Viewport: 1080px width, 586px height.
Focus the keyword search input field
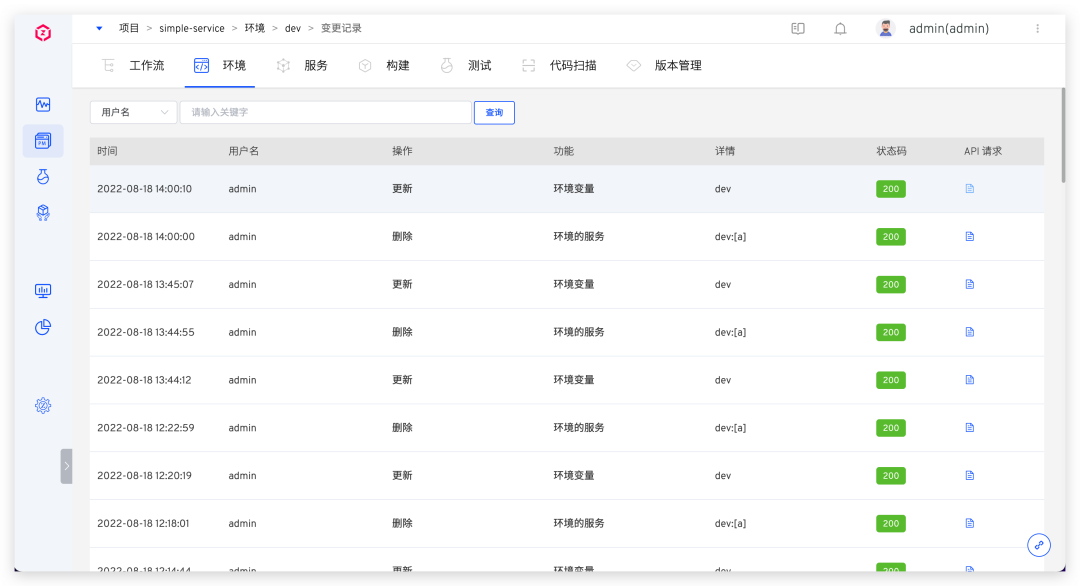tap(326, 112)
